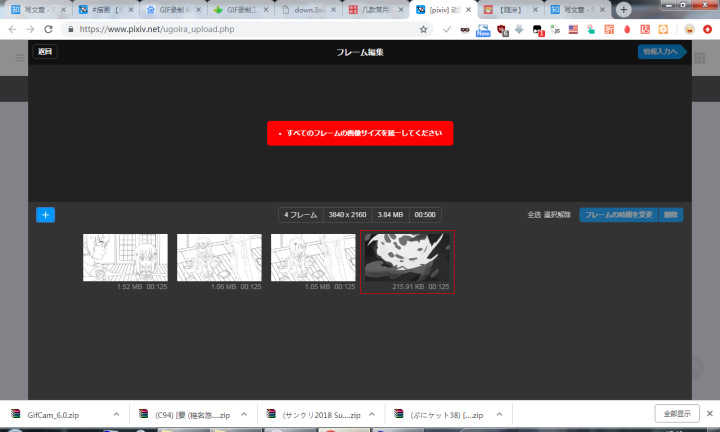Click the 全选 select-all link
720x432 pixels.
coord(534,215)
